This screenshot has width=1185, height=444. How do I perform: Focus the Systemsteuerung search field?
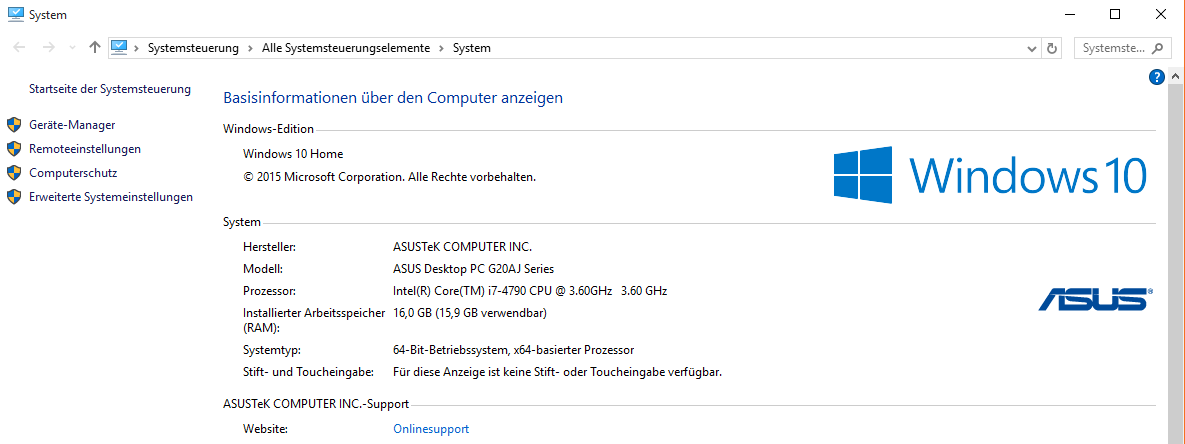point(1112,48)
